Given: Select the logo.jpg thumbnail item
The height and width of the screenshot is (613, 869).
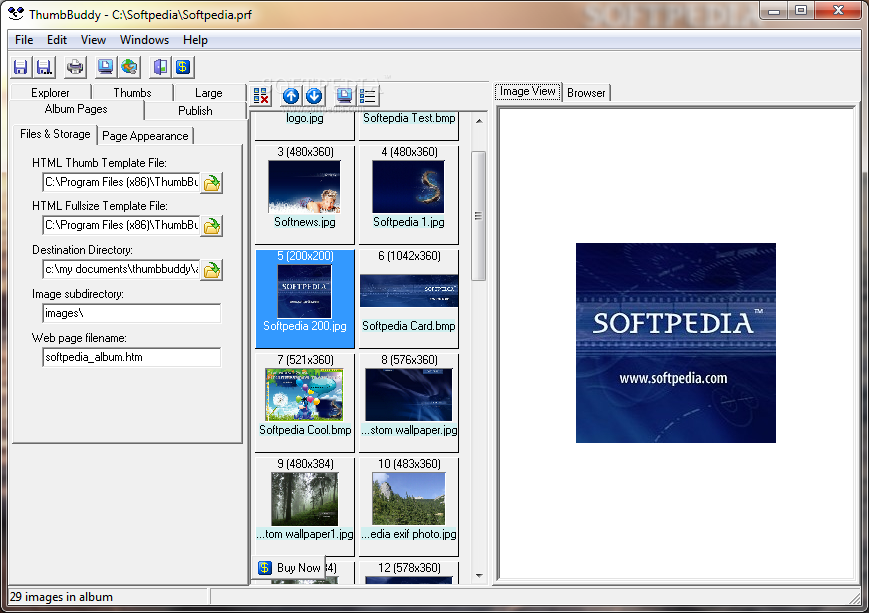Looking at the screenshot, I should (304, 125).
